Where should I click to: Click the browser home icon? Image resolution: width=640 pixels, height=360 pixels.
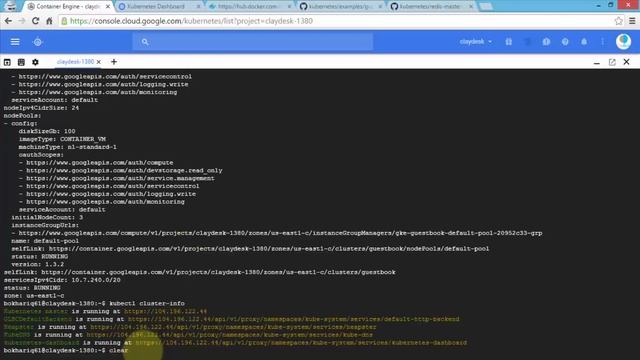click(x=49, y=21)
